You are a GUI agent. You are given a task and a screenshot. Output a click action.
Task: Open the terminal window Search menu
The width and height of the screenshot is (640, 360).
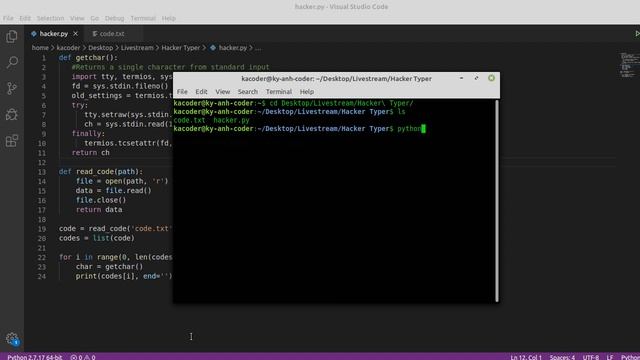248,92
